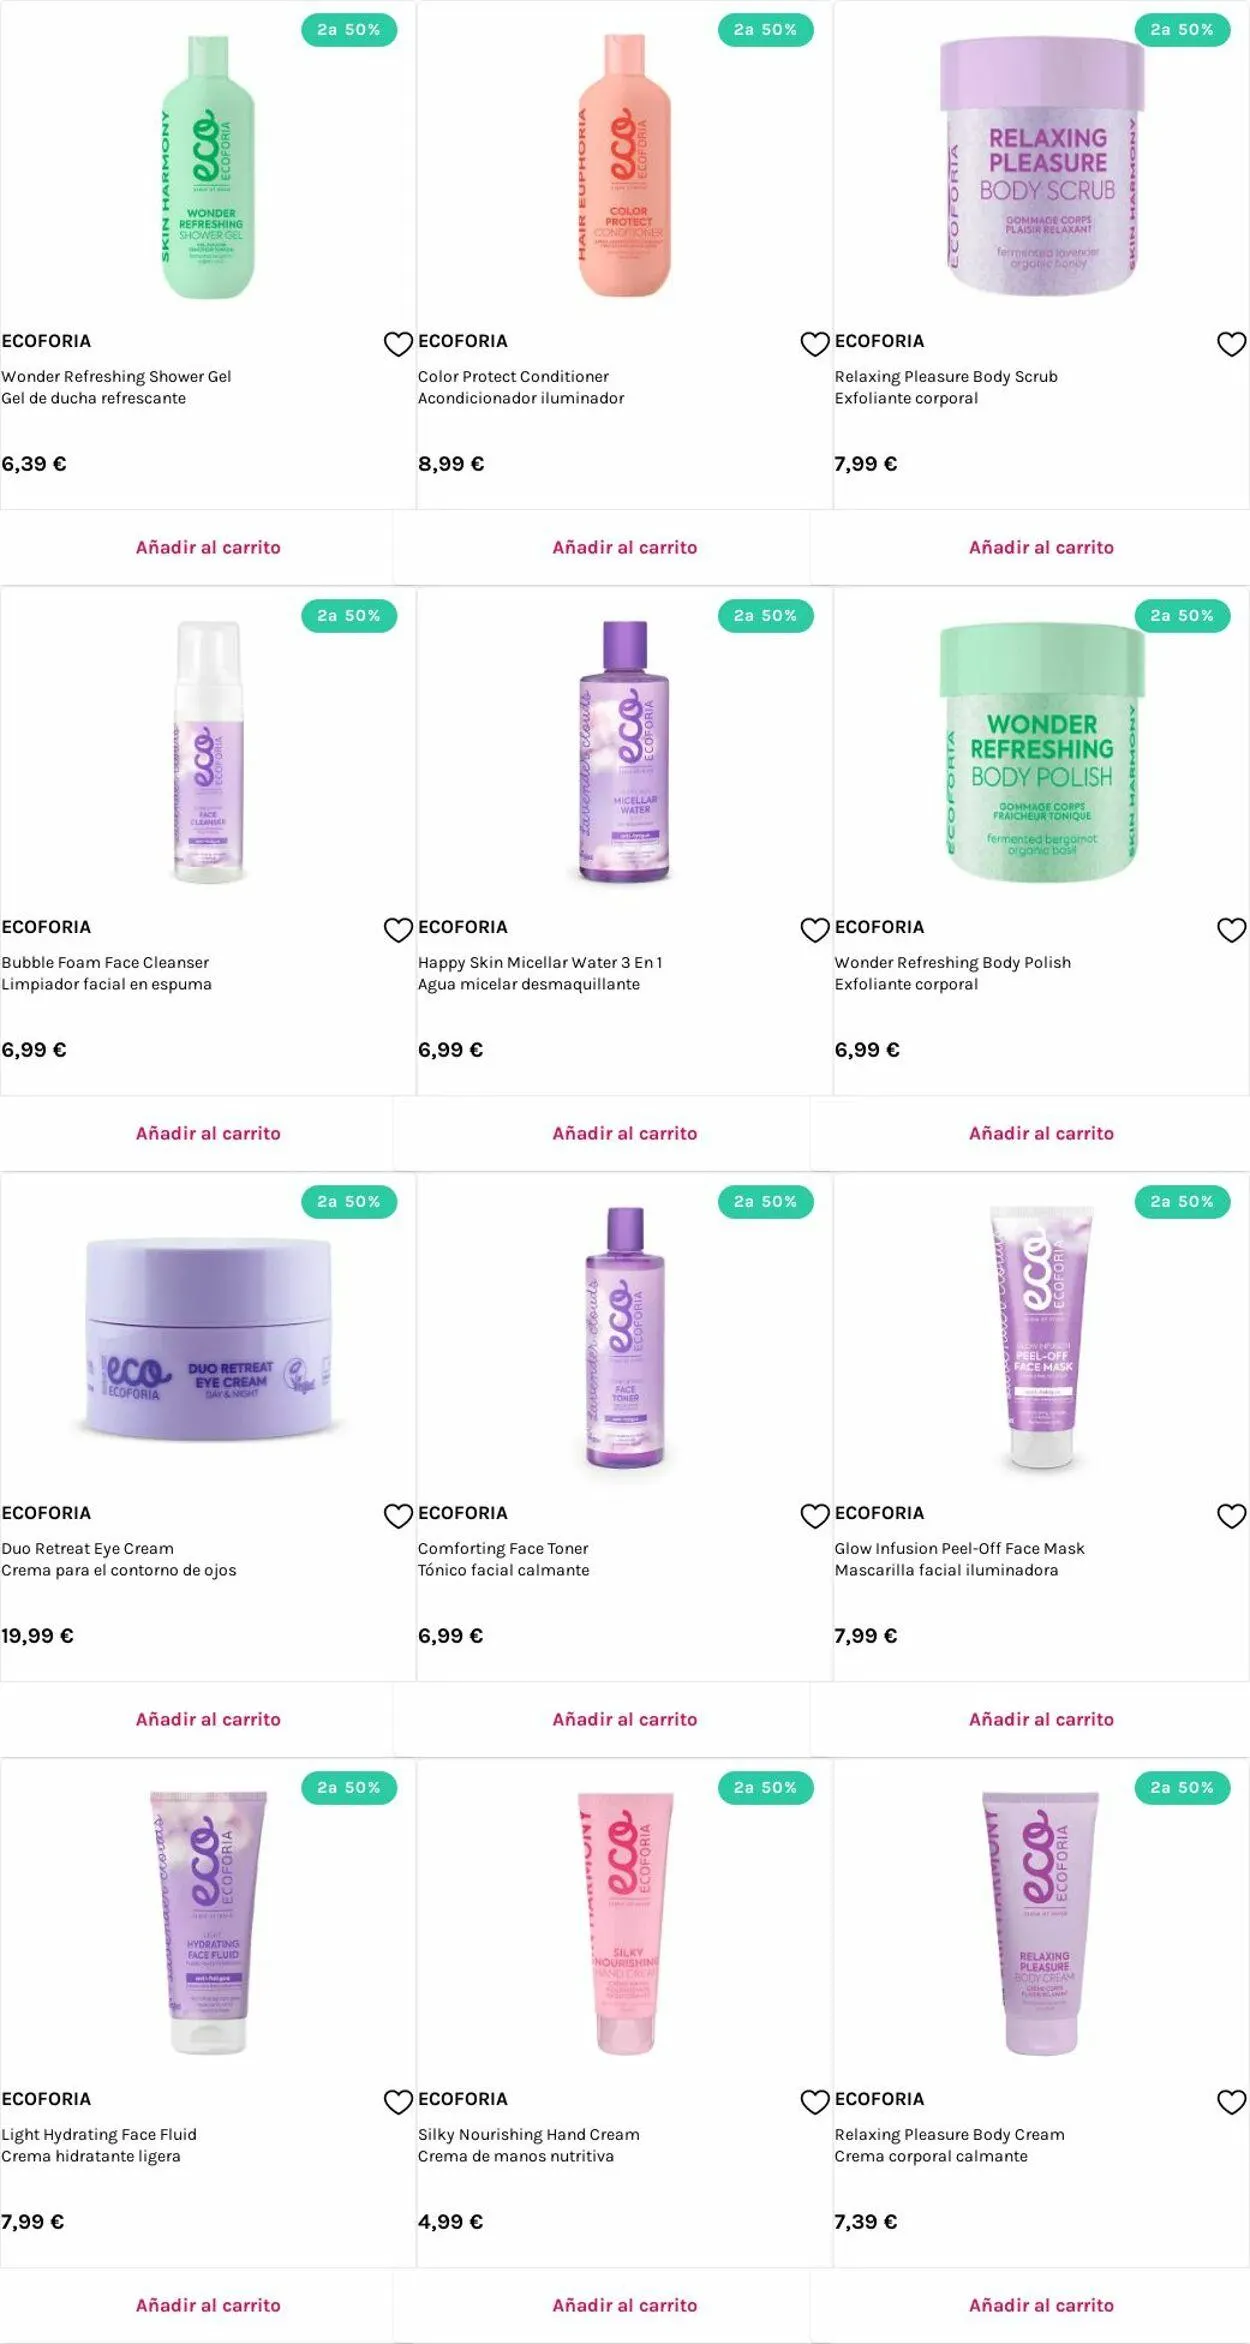1250x2344 pixels.
Task: Open Relaxing Pleasure Body Scrub product image
Action: coord(1041,166)
